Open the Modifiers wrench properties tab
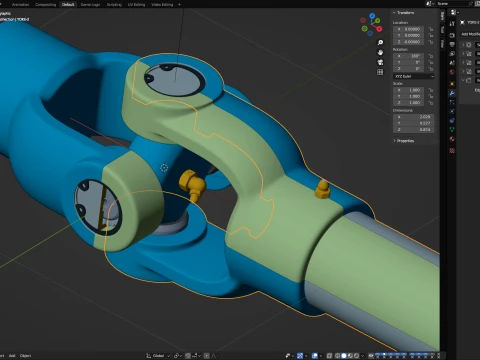The width and height of the screenshot is (480, 360). click(452, 93)
